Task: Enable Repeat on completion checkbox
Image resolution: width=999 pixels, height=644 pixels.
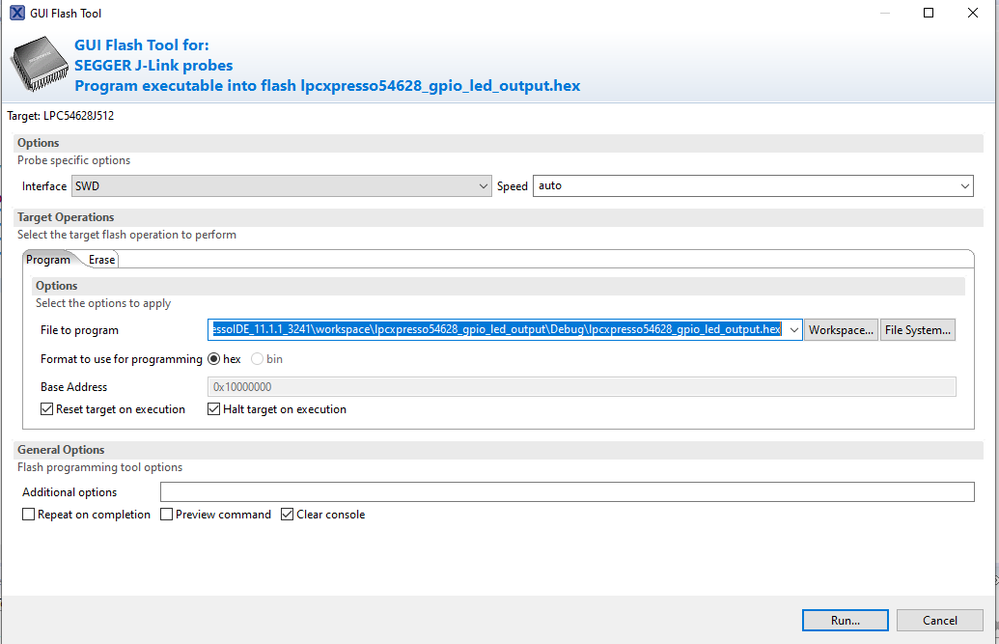Action: point(29,514)
